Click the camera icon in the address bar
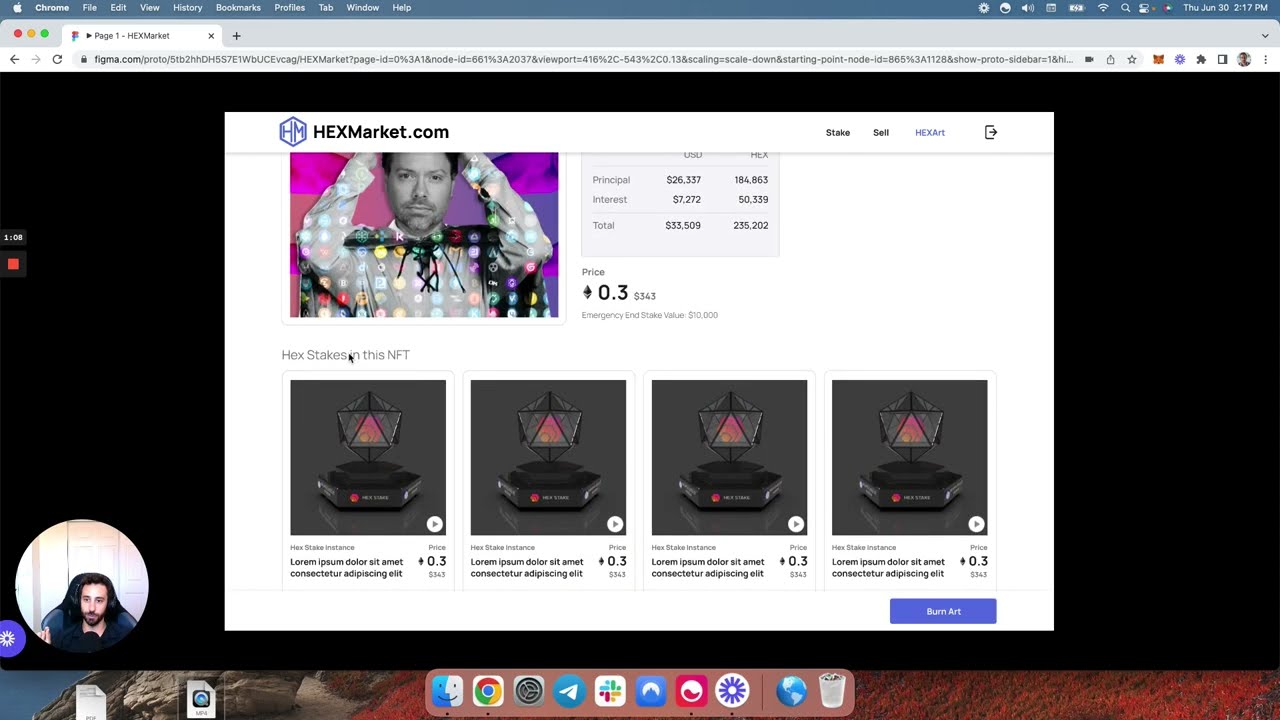1280x720 pixels. (x=1089, y=59)
